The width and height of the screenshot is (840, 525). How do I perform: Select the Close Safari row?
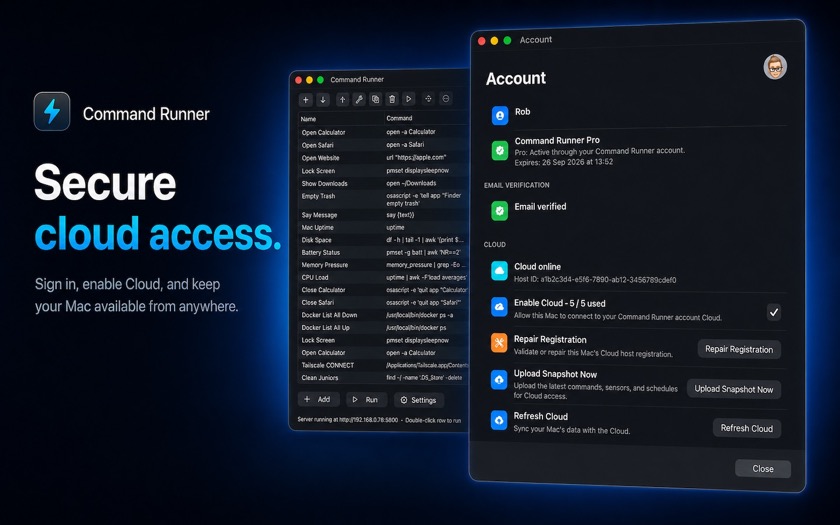tap(382, 303)
